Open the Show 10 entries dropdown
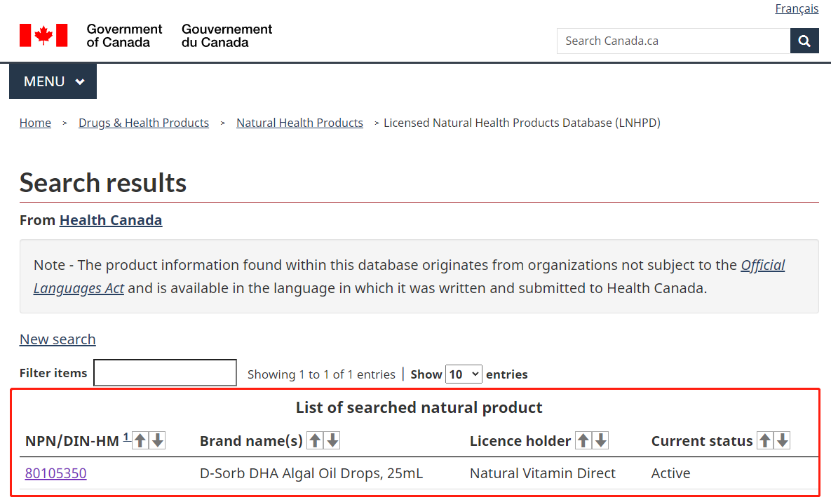Viewport: 831px width, 502px height. tap(464, 374)
